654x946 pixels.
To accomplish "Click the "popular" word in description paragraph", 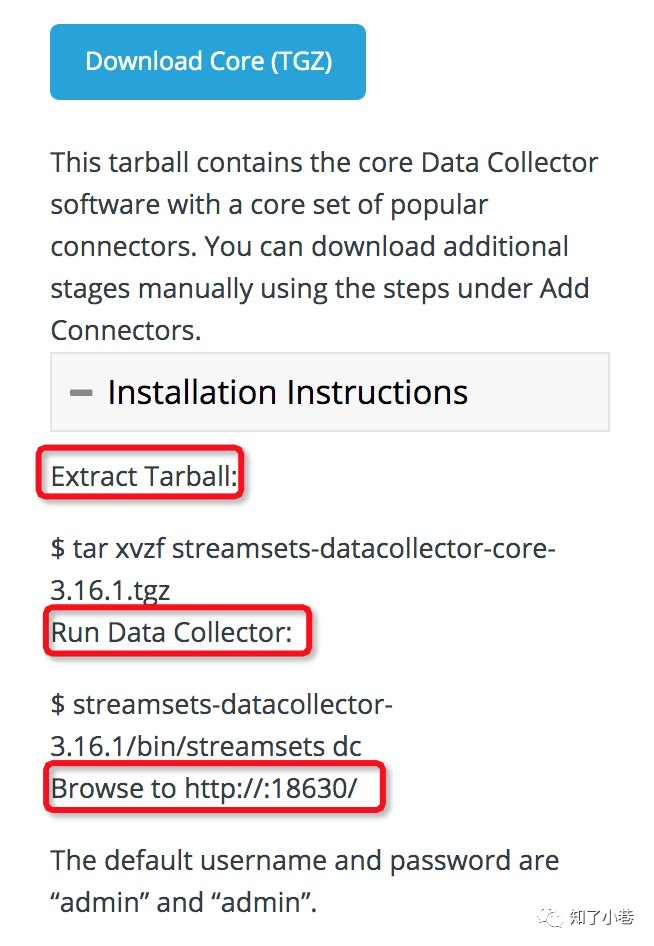I will (x=439, y=206).
